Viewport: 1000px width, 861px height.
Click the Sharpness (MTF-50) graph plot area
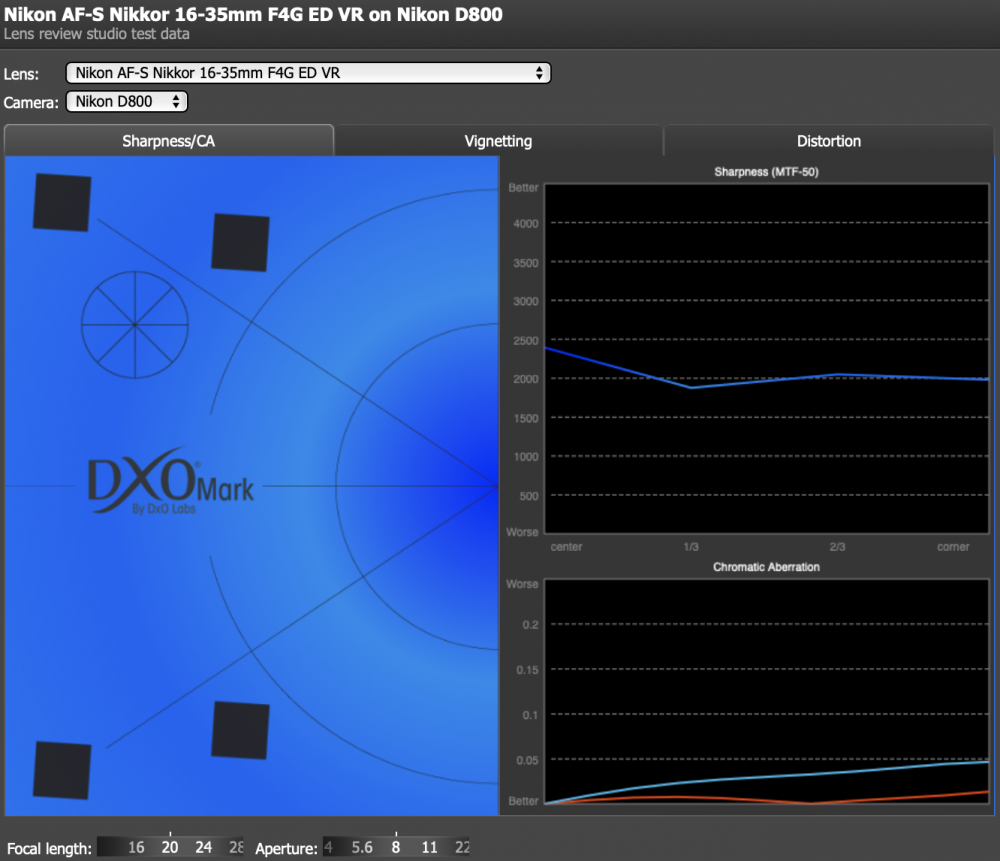pyautogui.click(x=767, y=358)
